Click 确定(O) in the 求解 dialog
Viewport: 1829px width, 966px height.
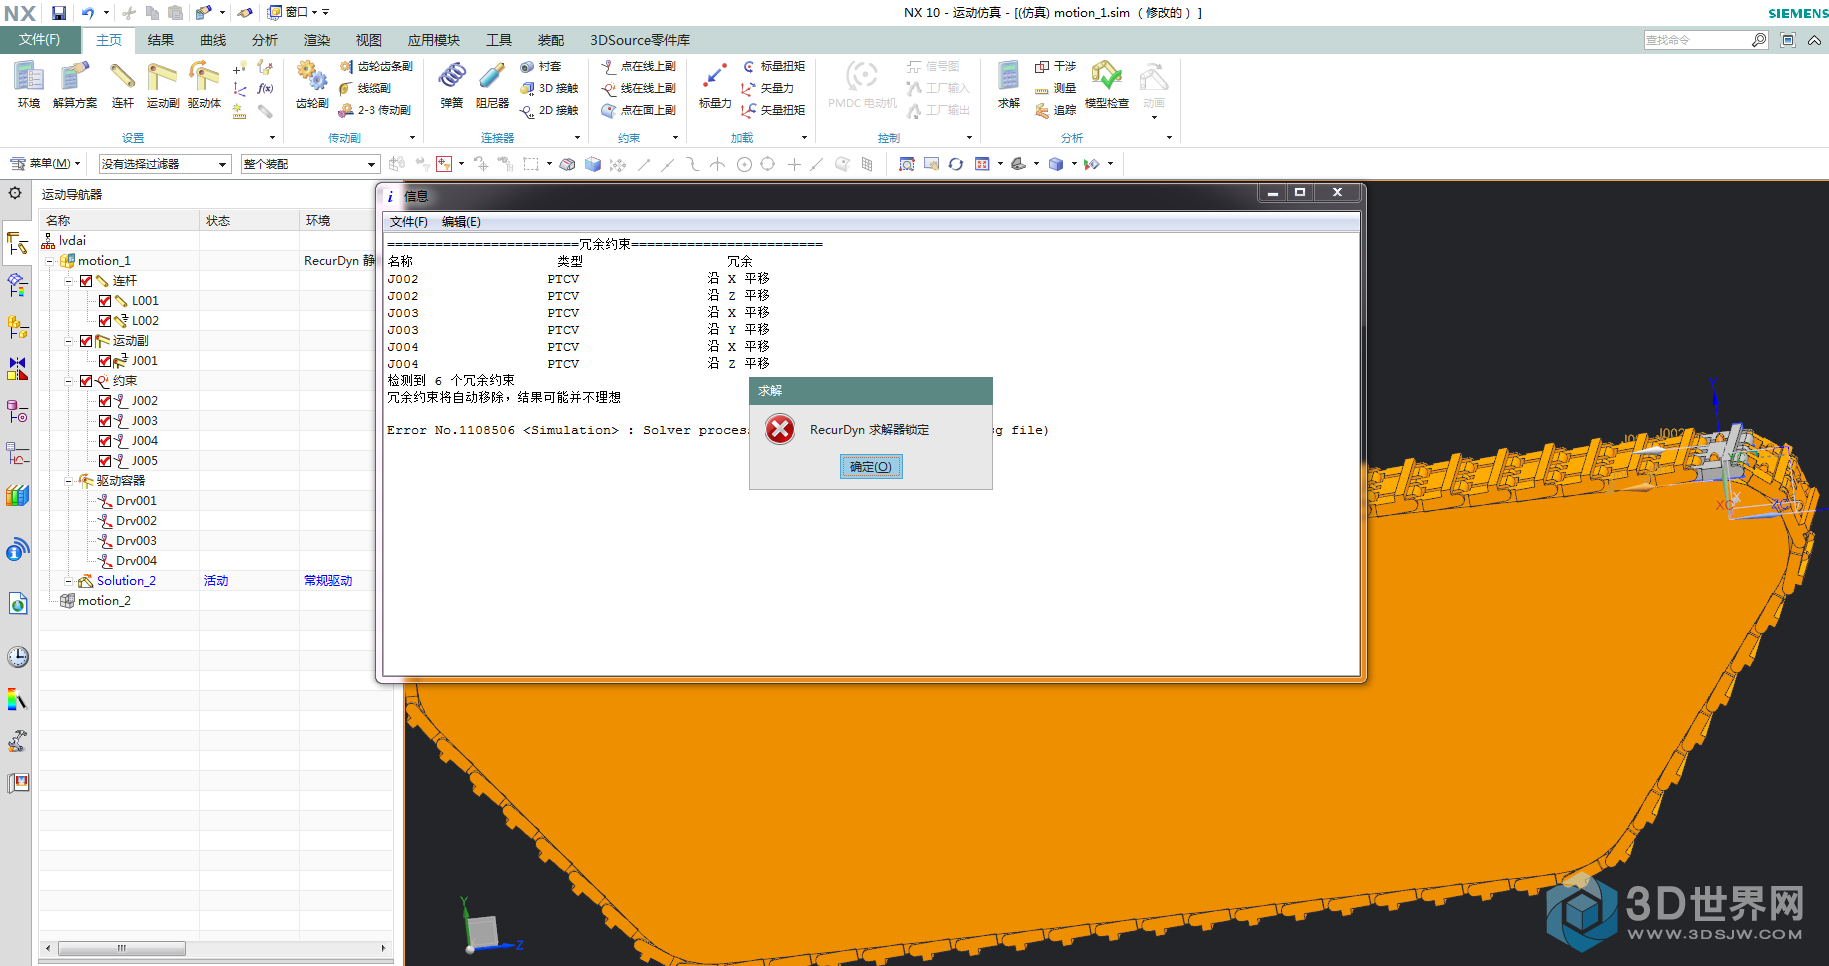(871, 467)
